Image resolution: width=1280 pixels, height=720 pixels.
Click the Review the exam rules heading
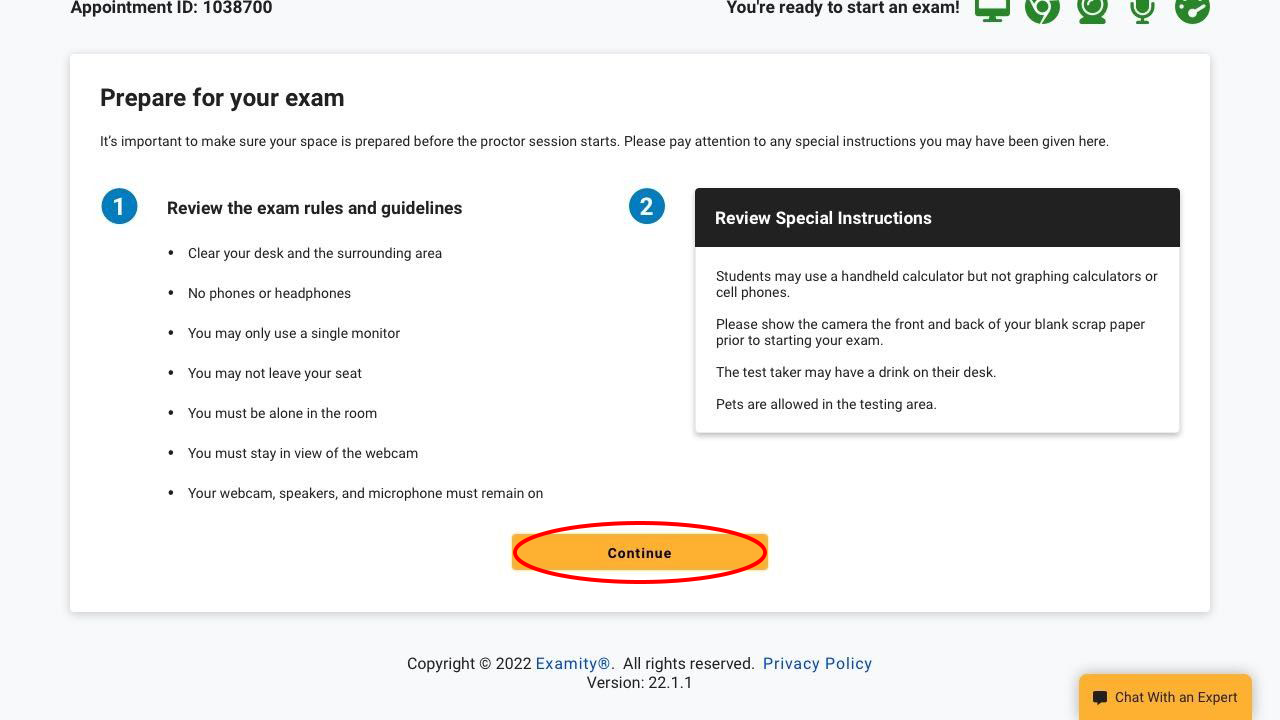pos(314,208)
